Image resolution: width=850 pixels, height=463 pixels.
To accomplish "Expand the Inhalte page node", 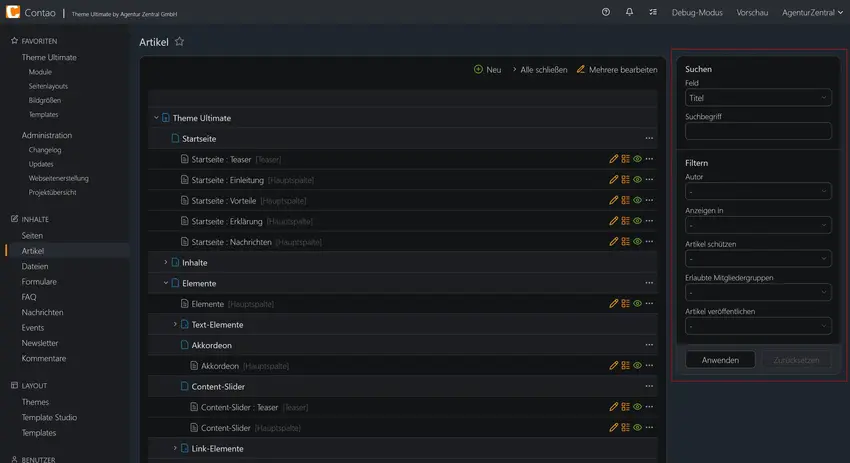I will (x=165, y=262).
